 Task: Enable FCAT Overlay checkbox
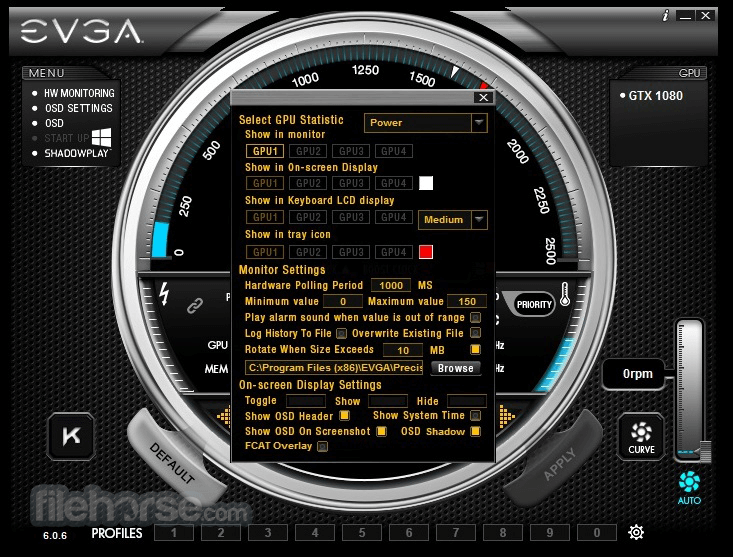[323, 446]
